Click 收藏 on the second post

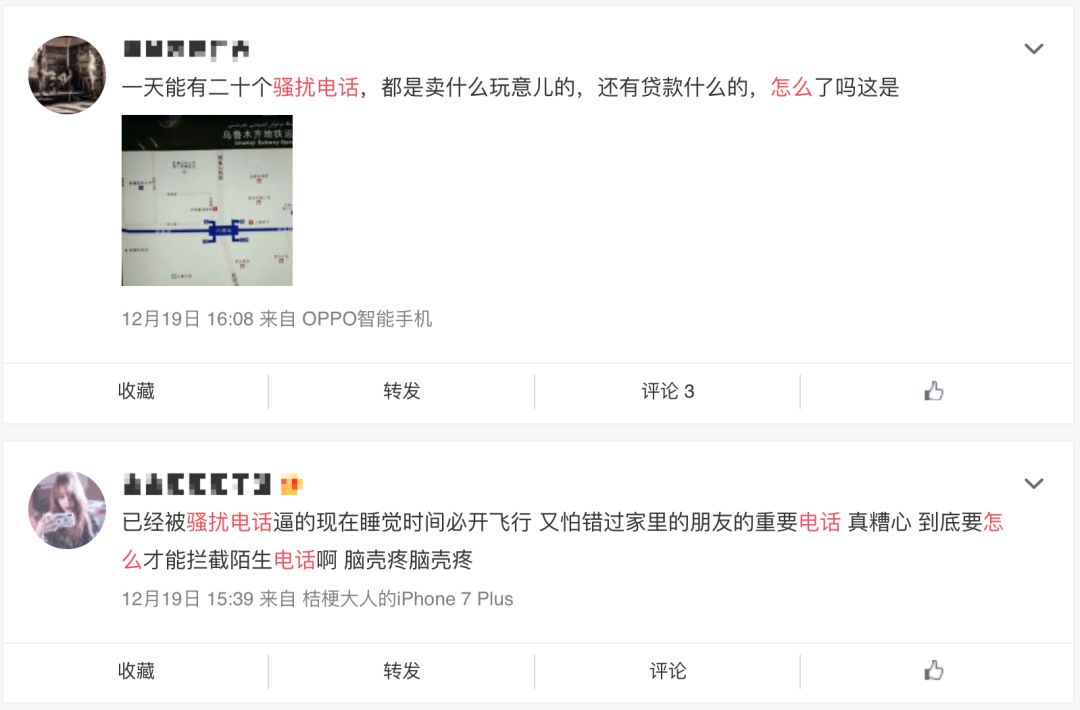click(136, 671)
